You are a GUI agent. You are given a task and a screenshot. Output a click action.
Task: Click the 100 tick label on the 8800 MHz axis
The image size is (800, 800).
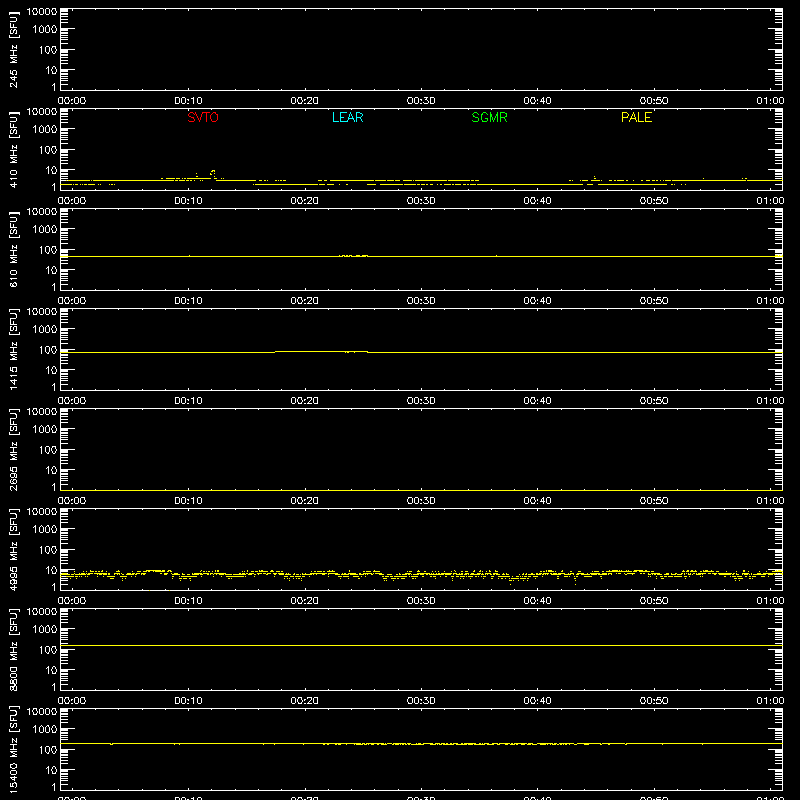point(48,650)
